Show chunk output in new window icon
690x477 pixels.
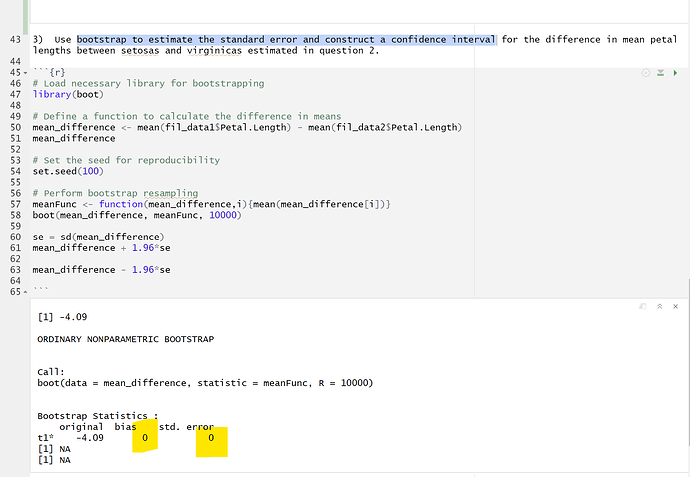pos(643,306)
